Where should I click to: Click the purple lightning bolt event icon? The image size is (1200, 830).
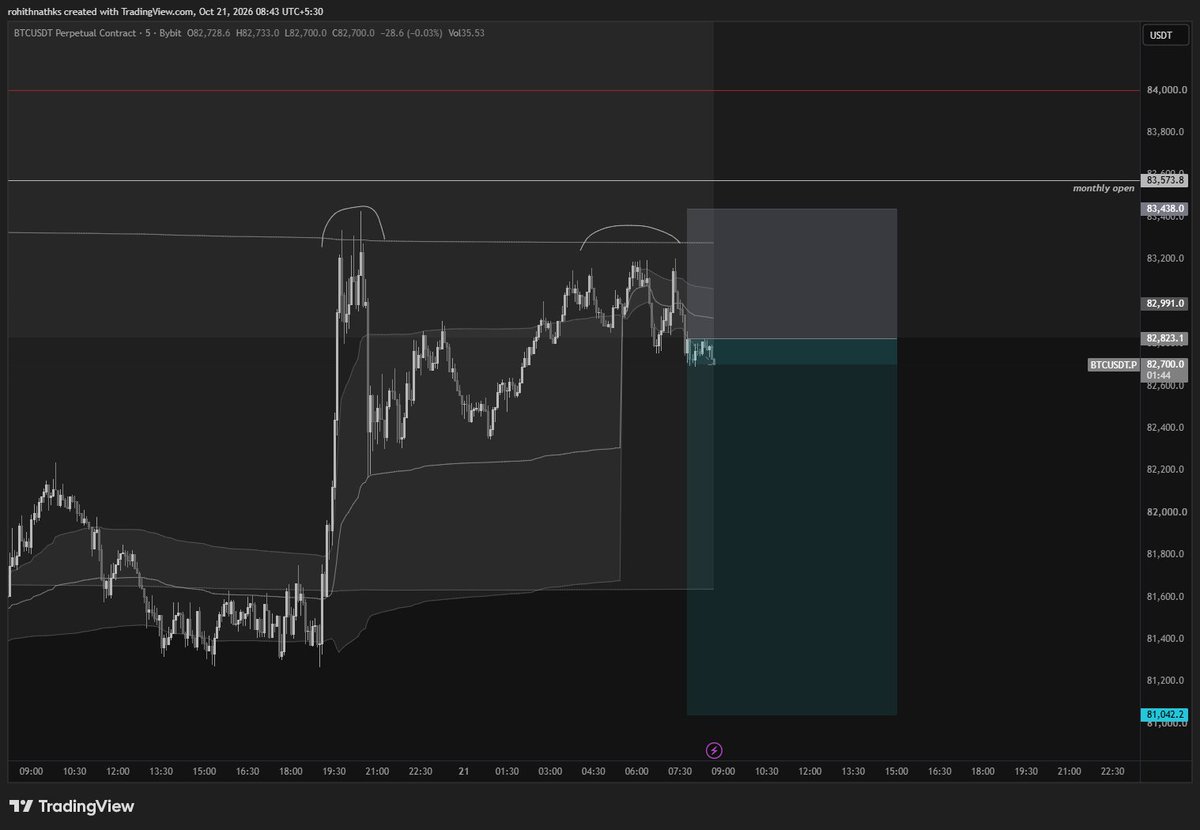715,750
